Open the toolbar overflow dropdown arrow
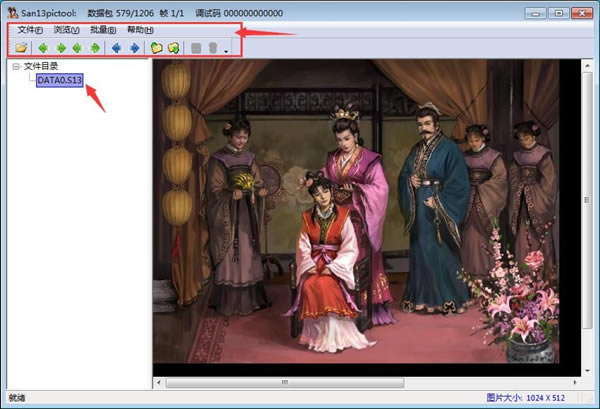Screen dimensions: 600x409 click(226, 50)
